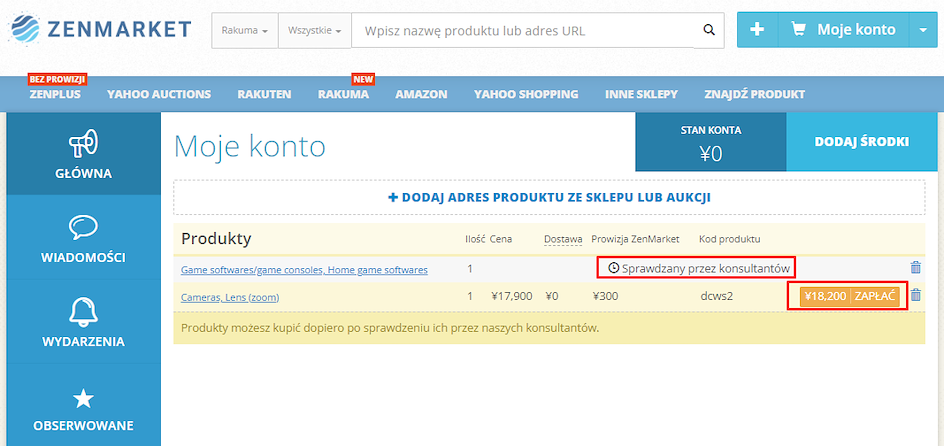Click the Prowizja ZenMarket column header
The height and width of the screenshot is (446, 944).
[635, 240]
